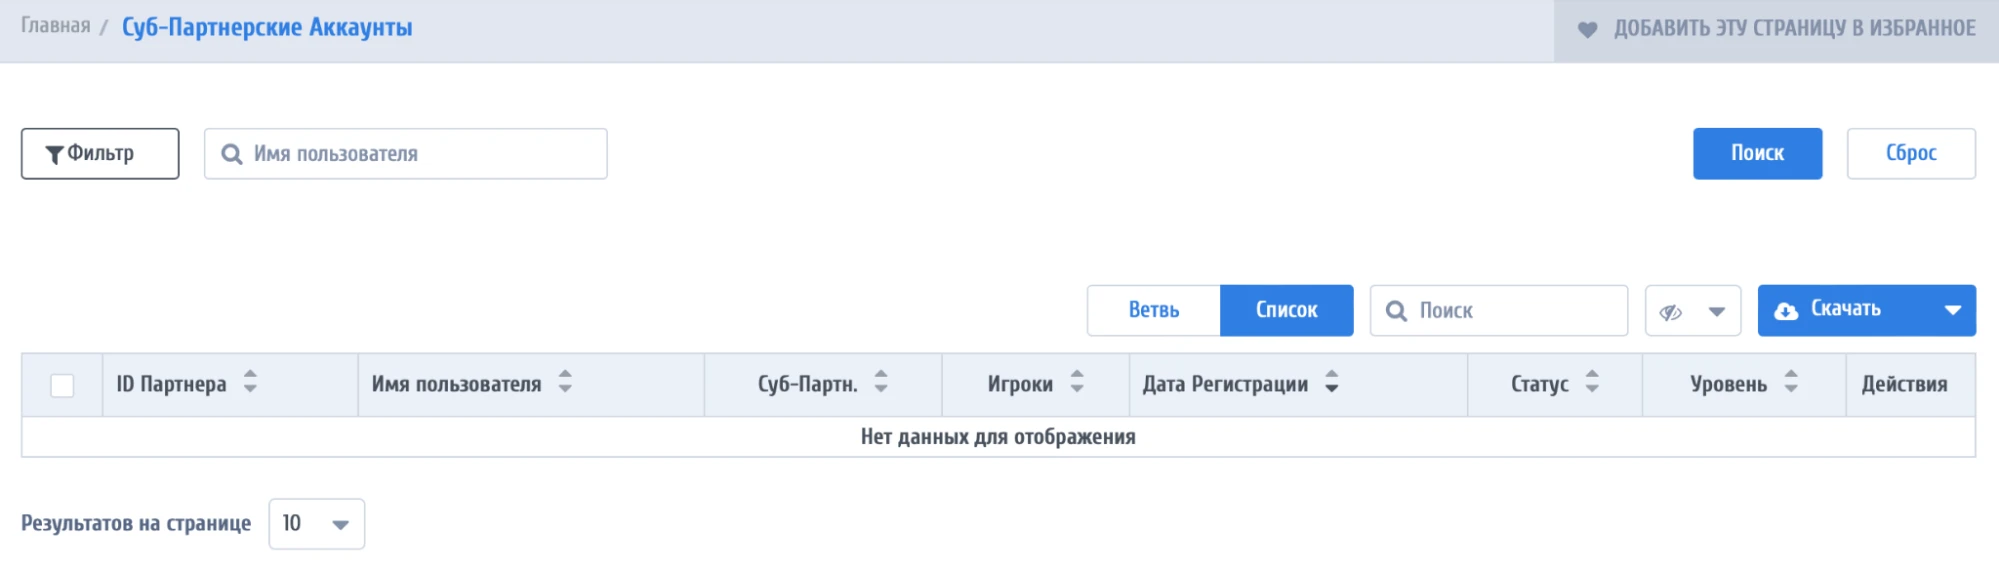This screenshot has width=1999, height=576.
Task: Sort by Суб-Партн. column arrows
Action: click(x=881, y=382)
